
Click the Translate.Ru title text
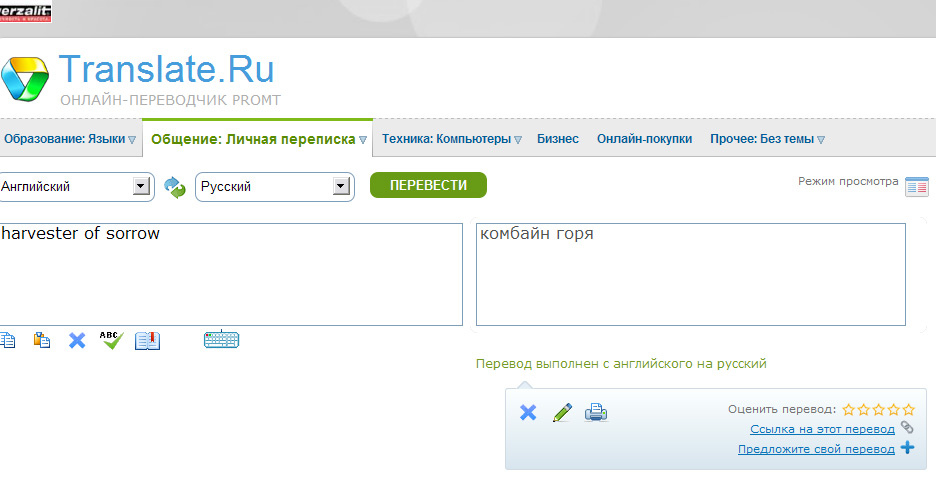167,69
